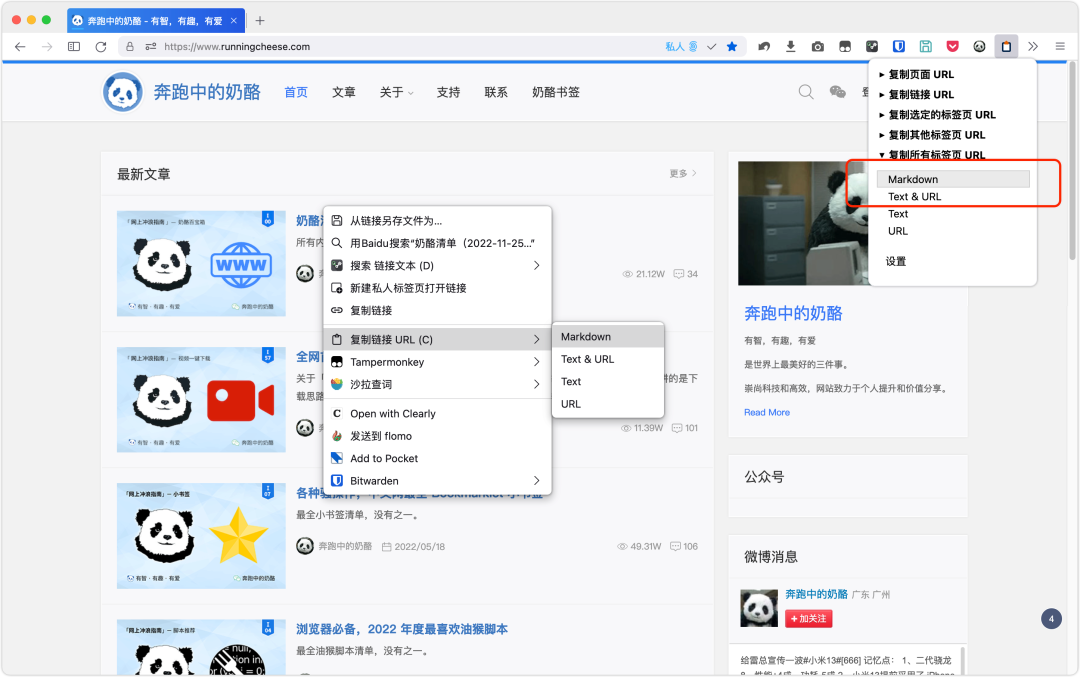Select 新建私人标签页打开链接 context item
This screenshot has height=677, width=1080.
click(437, 288)
